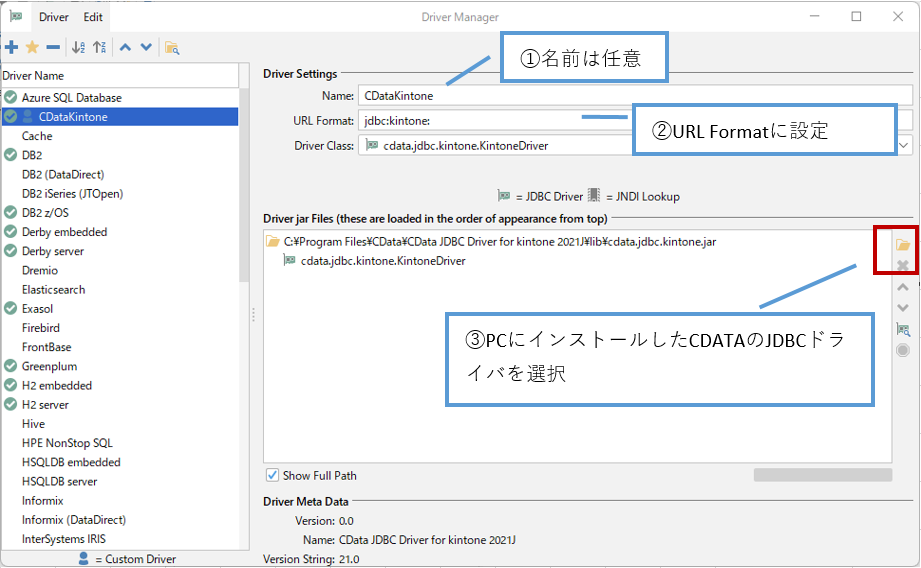
Task: Select the Derby server driver
Action: 53,251
